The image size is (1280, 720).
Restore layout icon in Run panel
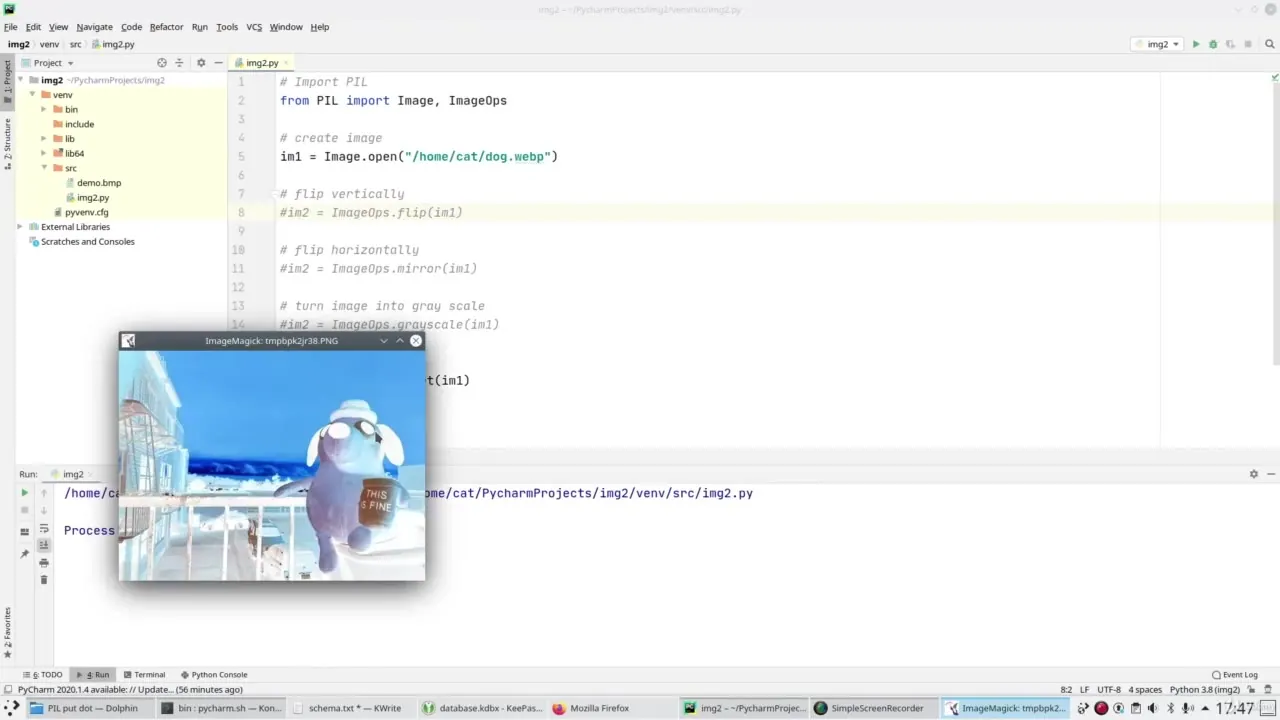tap(25, 532)
